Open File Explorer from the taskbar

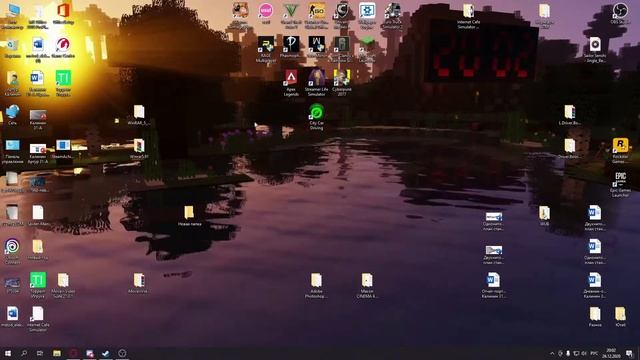coord(57,353)
